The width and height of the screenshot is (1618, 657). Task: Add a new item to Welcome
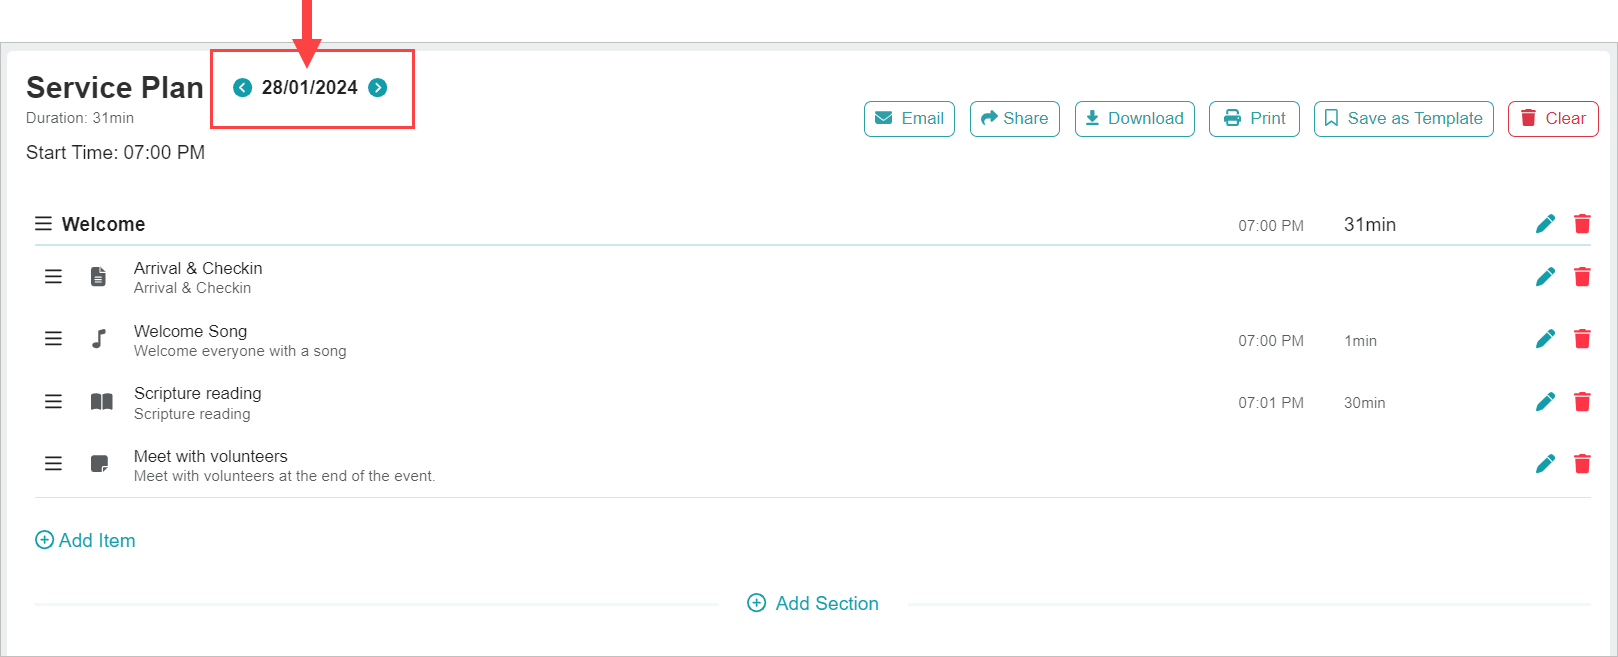(x=86, y=540)
